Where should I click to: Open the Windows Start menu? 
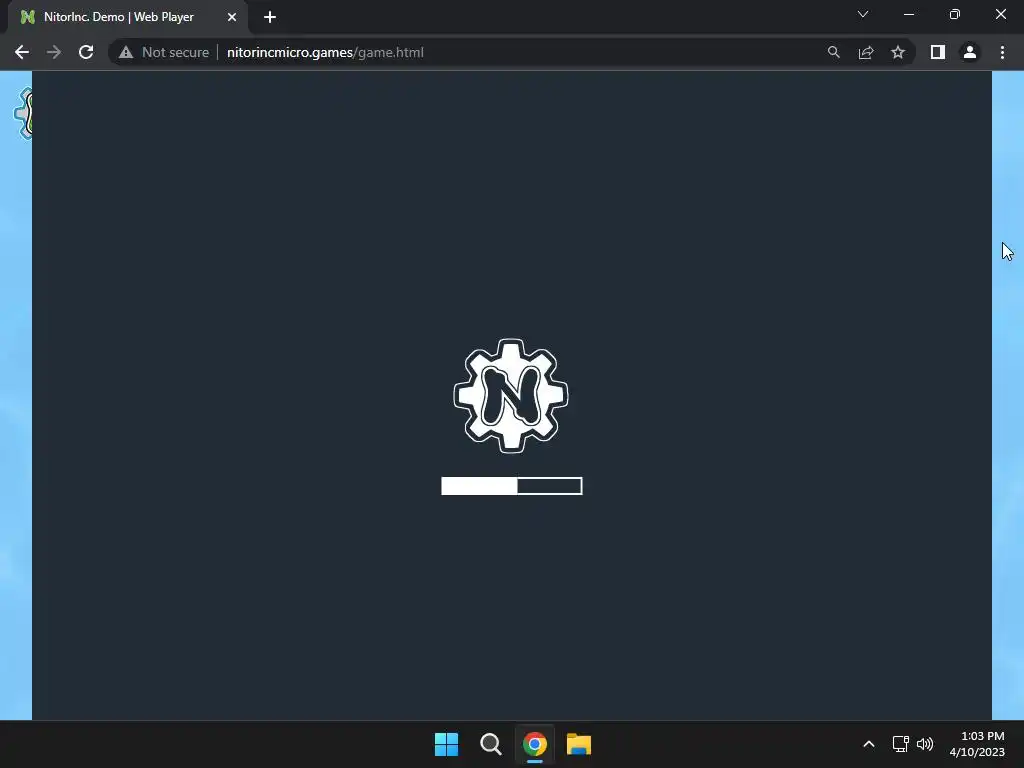click(x=447, y=744)
